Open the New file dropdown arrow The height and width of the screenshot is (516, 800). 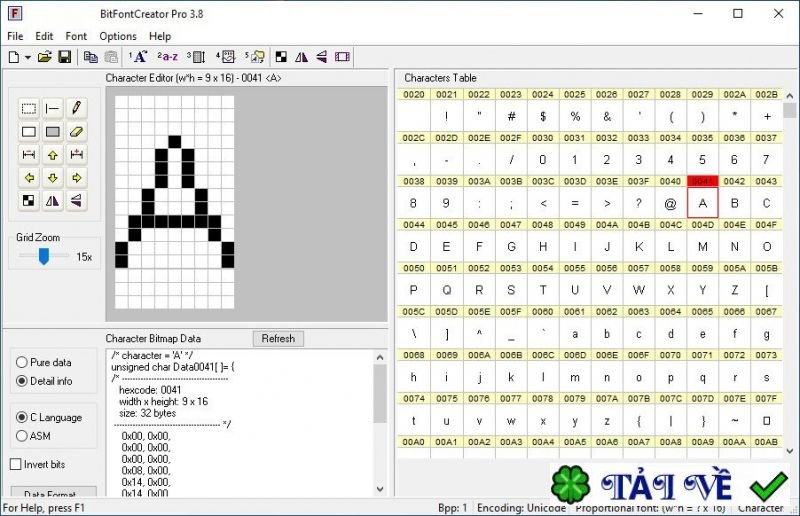click(x=28, y=57)
